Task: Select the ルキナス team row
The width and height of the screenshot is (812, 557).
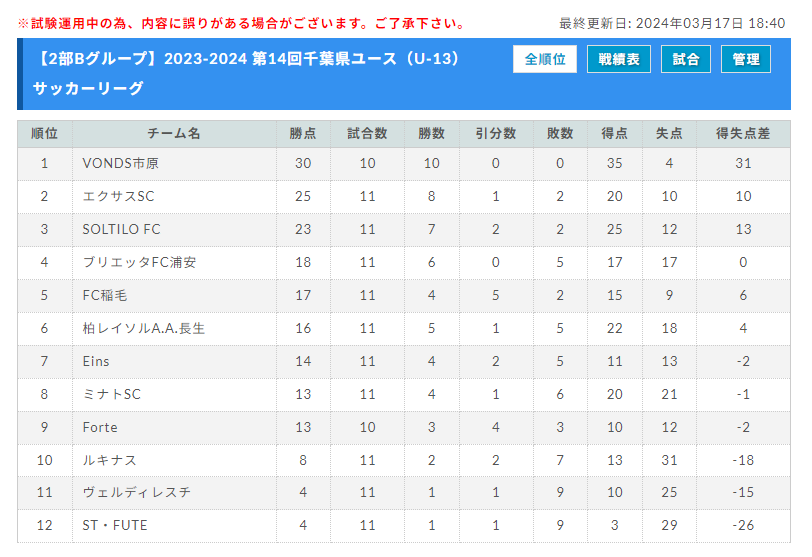Action: tap(403, 460)
